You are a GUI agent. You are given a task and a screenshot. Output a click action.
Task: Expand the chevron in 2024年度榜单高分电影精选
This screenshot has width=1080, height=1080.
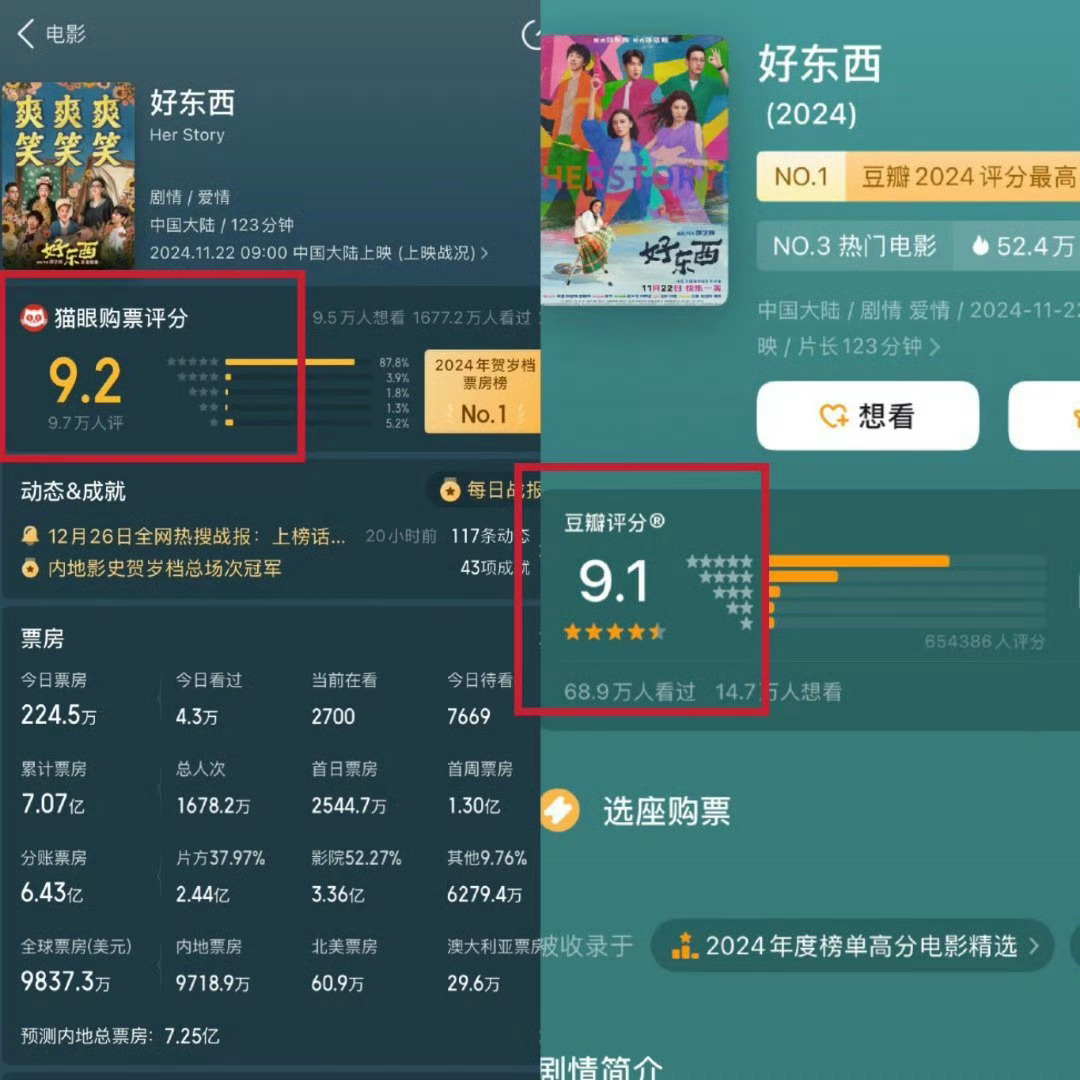1033,946
